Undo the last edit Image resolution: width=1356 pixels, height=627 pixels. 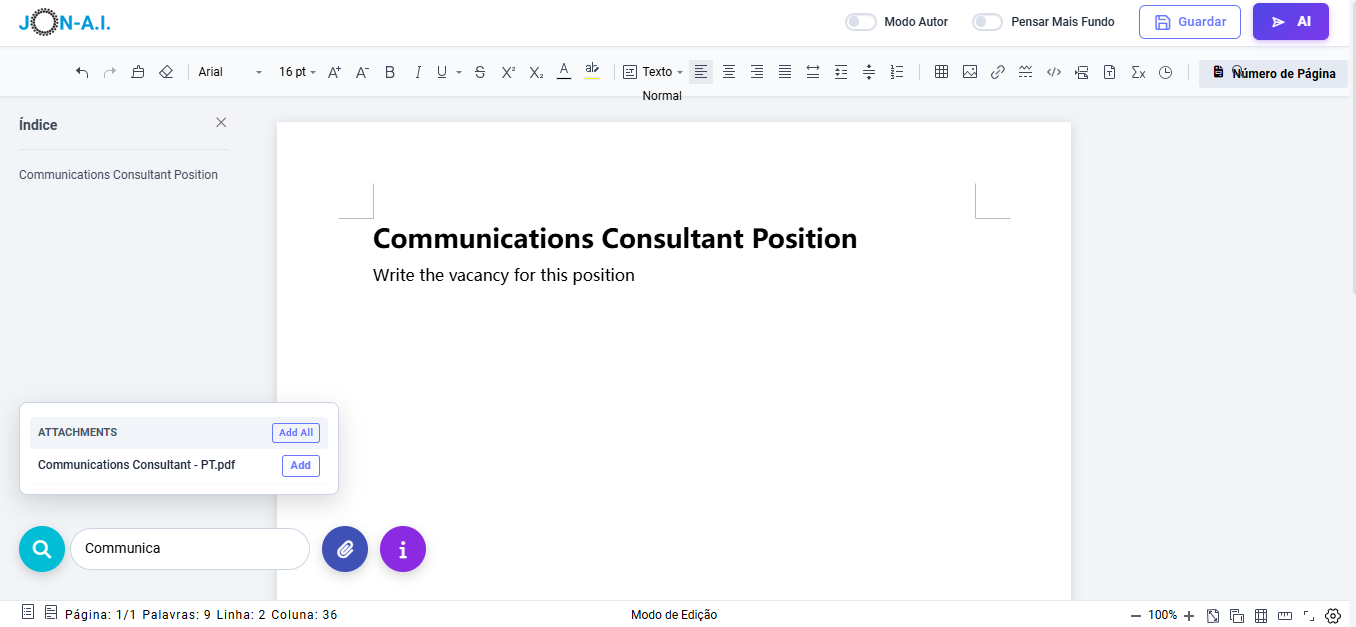(82, 72)
